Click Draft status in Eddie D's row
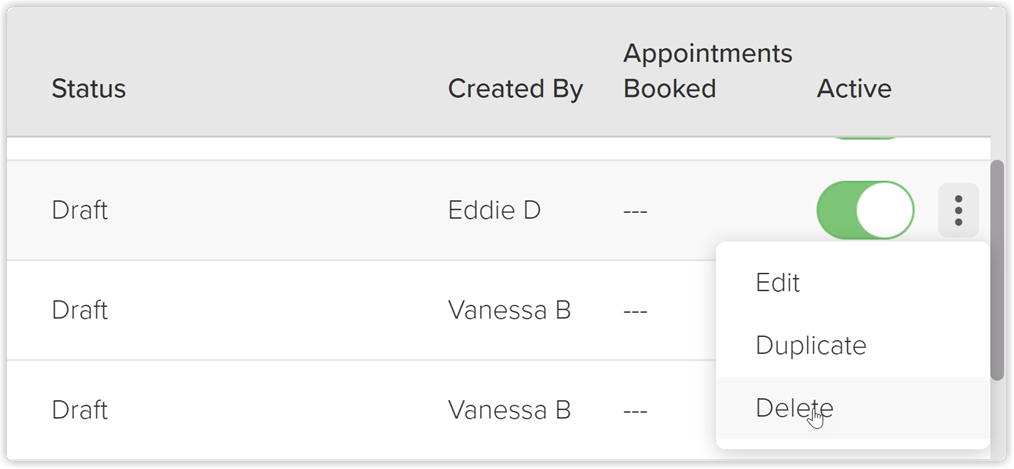 (80, 210)
